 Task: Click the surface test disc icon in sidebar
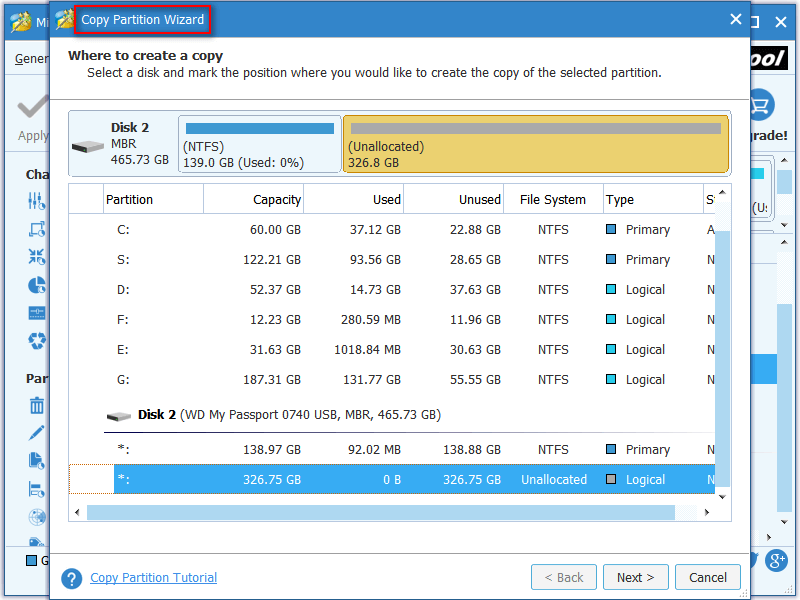37,517
